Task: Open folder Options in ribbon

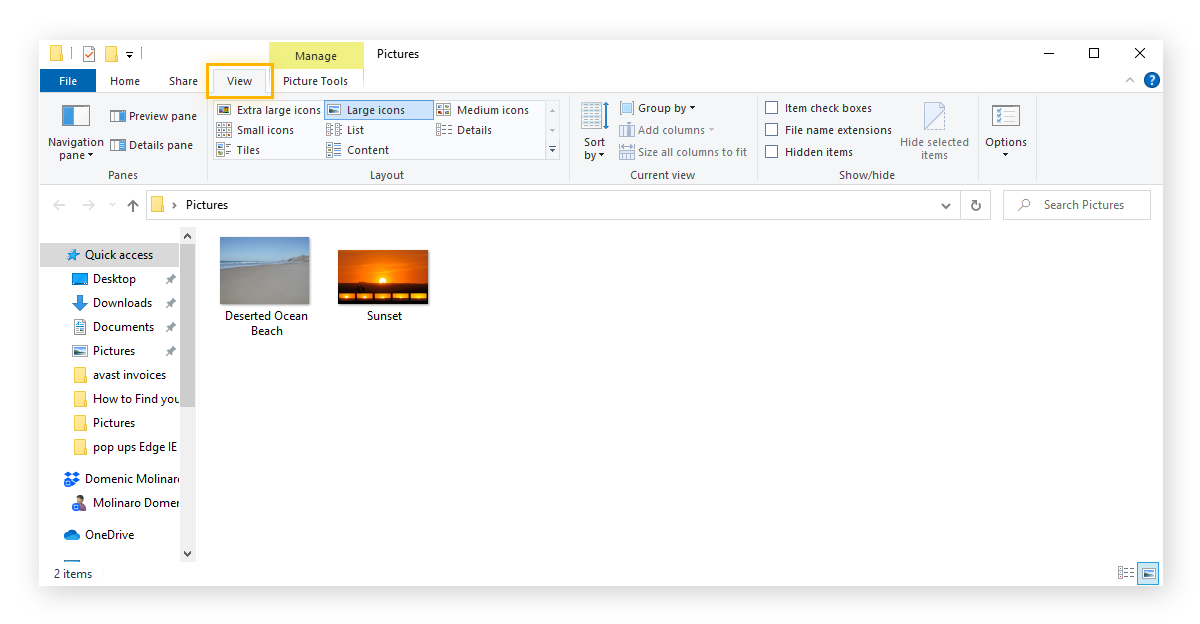Action: point(1005,130)
